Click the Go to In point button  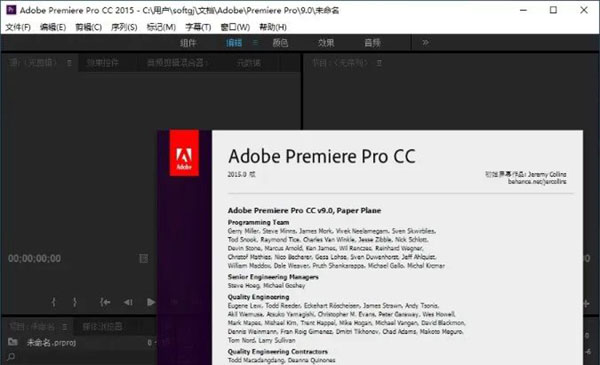105,302
